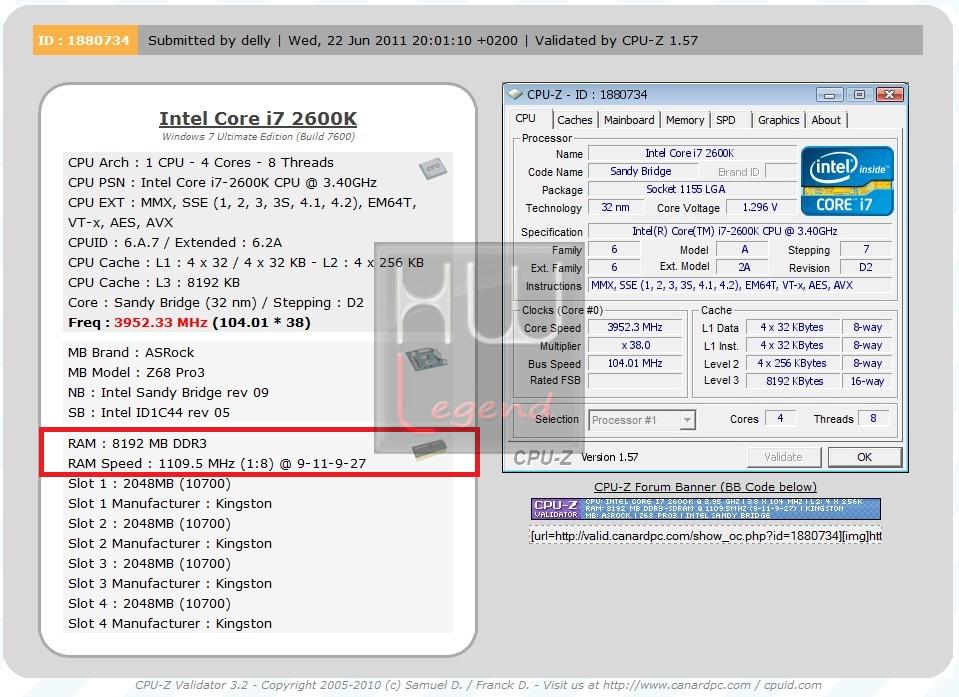Open the About tab

pyautogui.click(x=826, y=120)
